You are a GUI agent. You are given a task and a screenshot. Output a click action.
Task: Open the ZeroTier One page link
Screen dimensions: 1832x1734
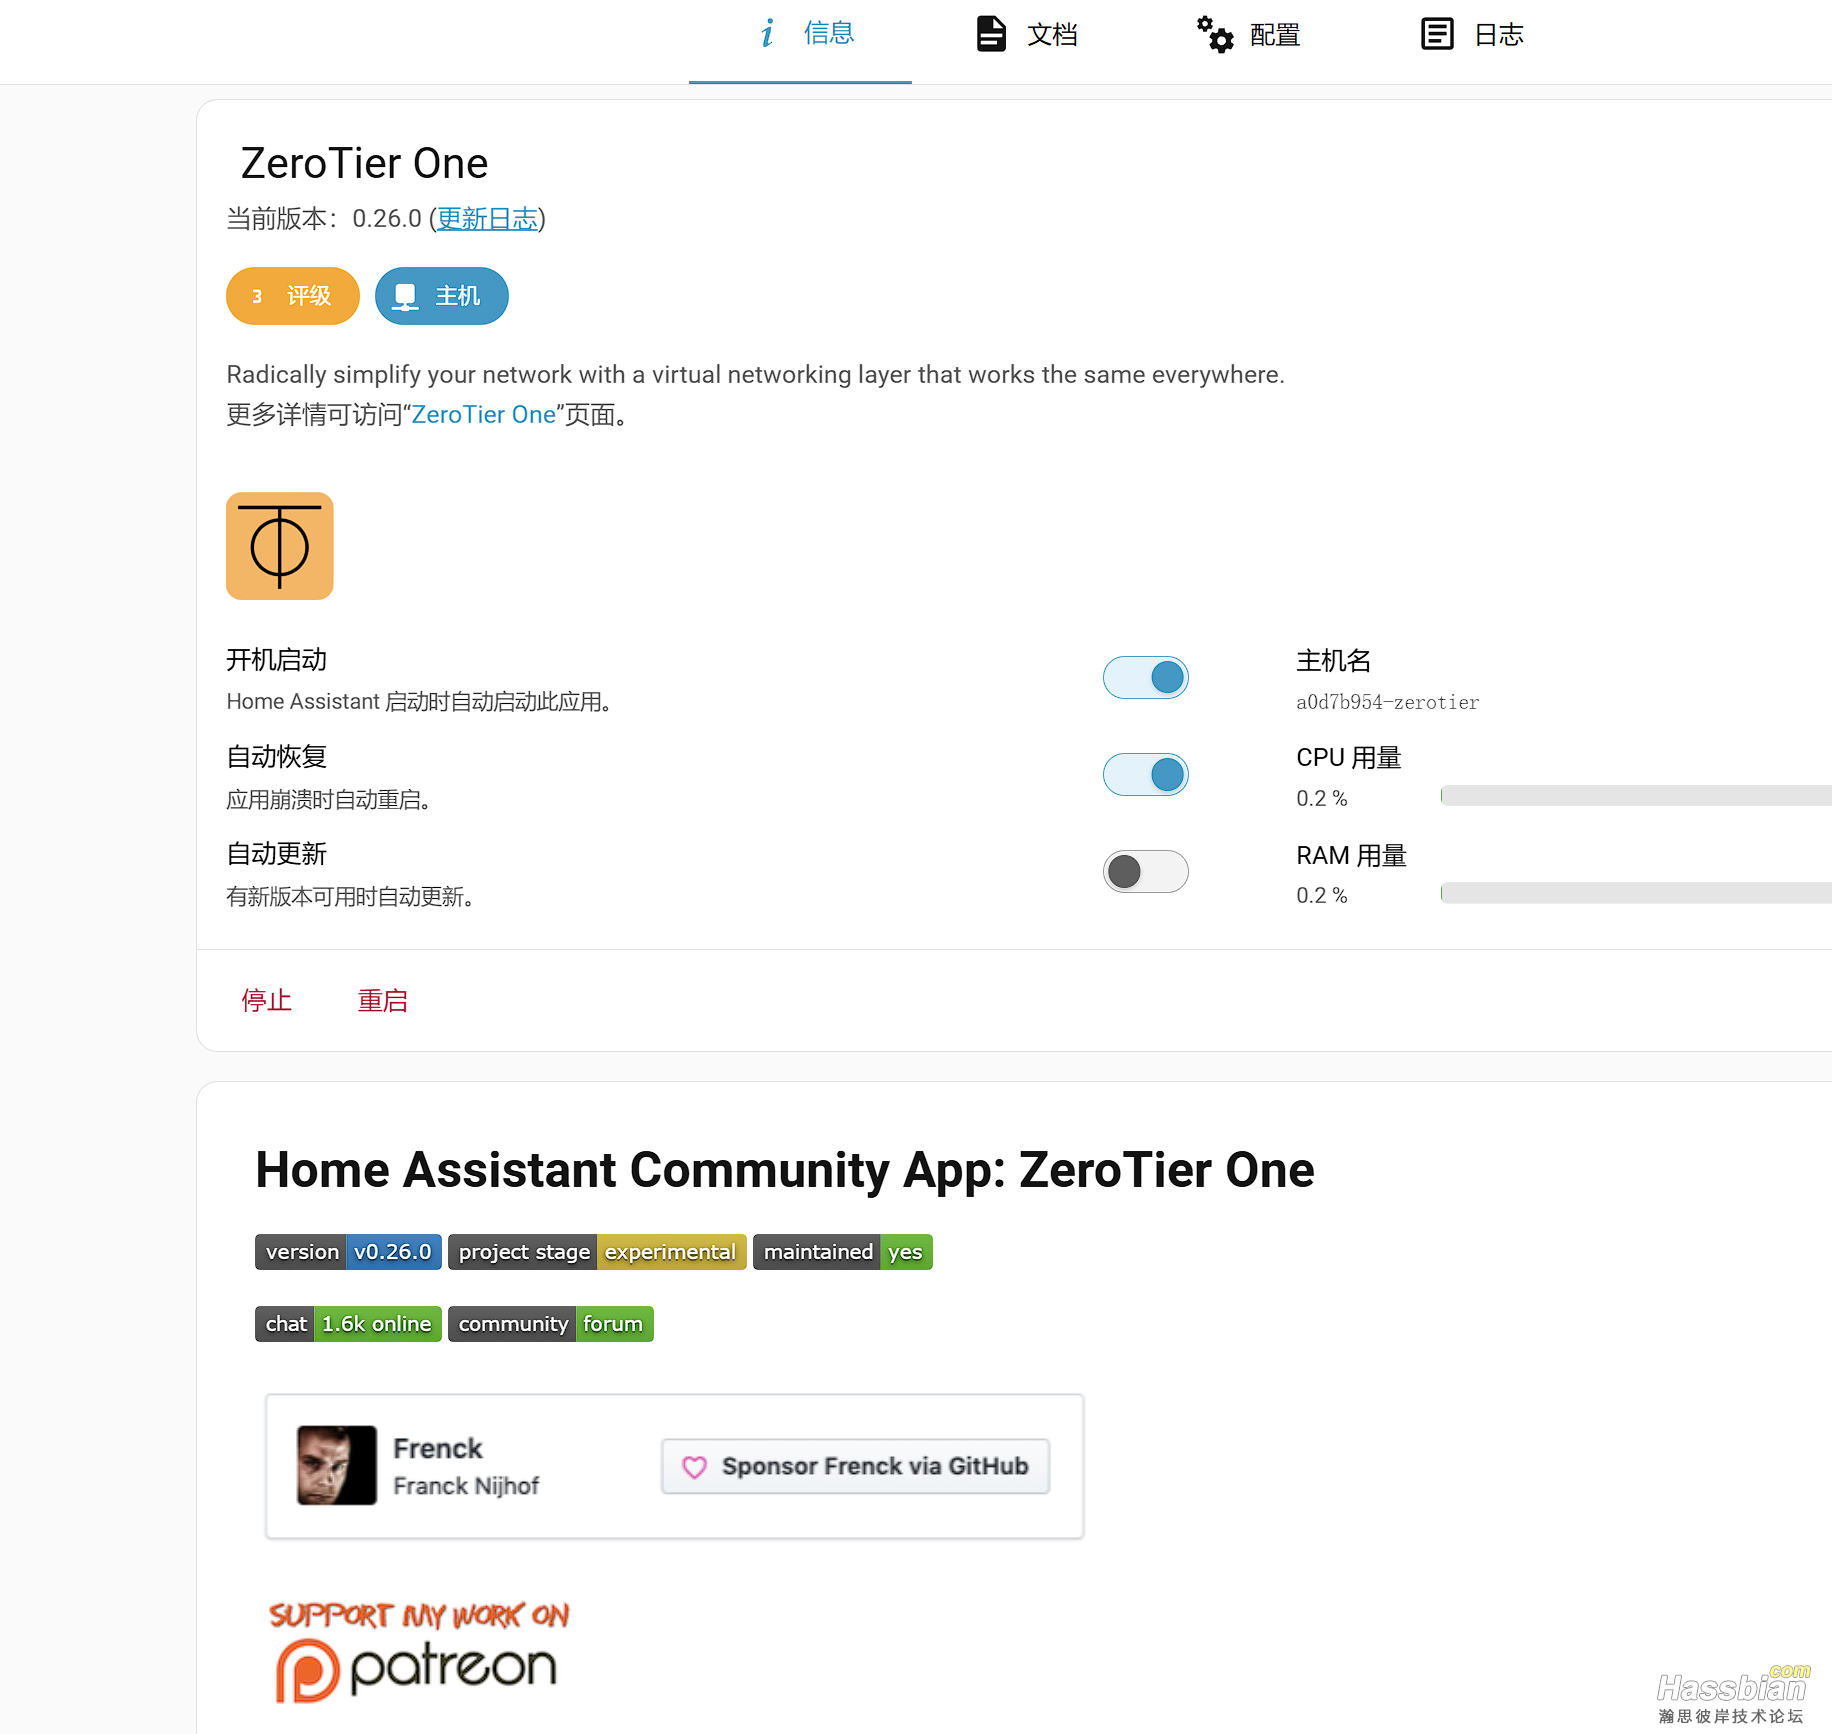[483, 415]
